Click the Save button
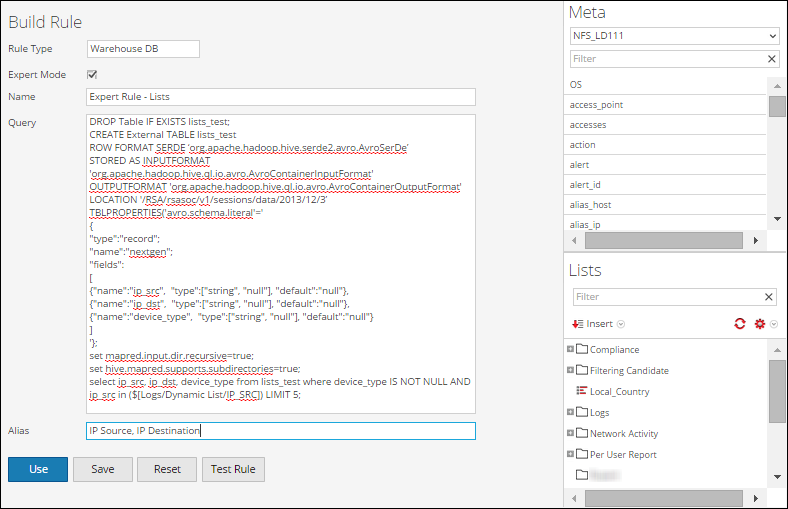 tap(103, 469)
